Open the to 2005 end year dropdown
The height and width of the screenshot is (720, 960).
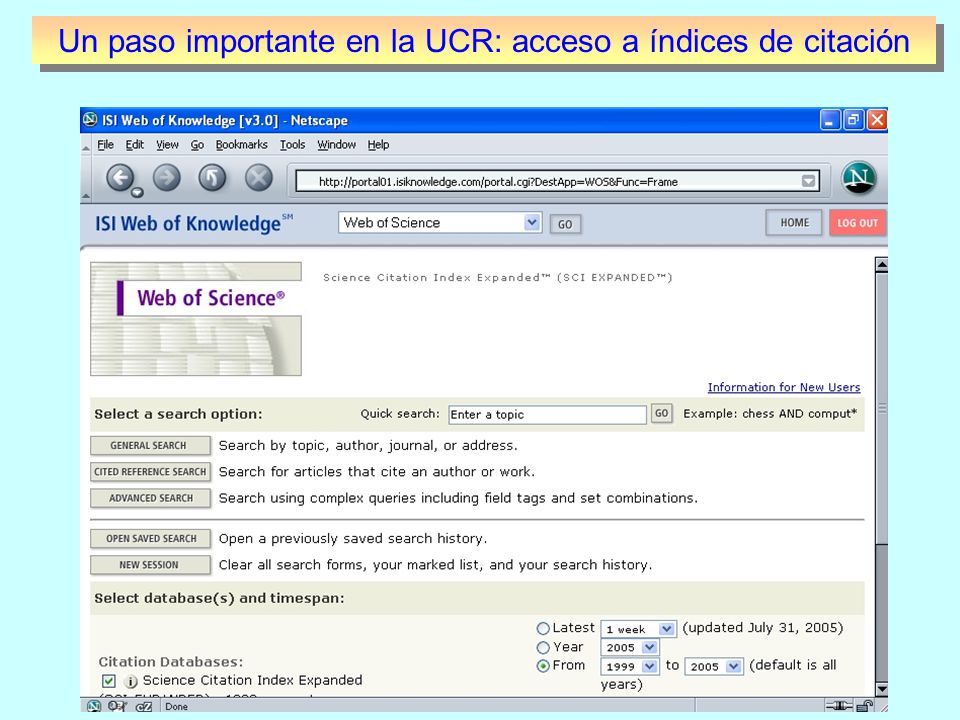pyautogui.click(x=714, y=666)
